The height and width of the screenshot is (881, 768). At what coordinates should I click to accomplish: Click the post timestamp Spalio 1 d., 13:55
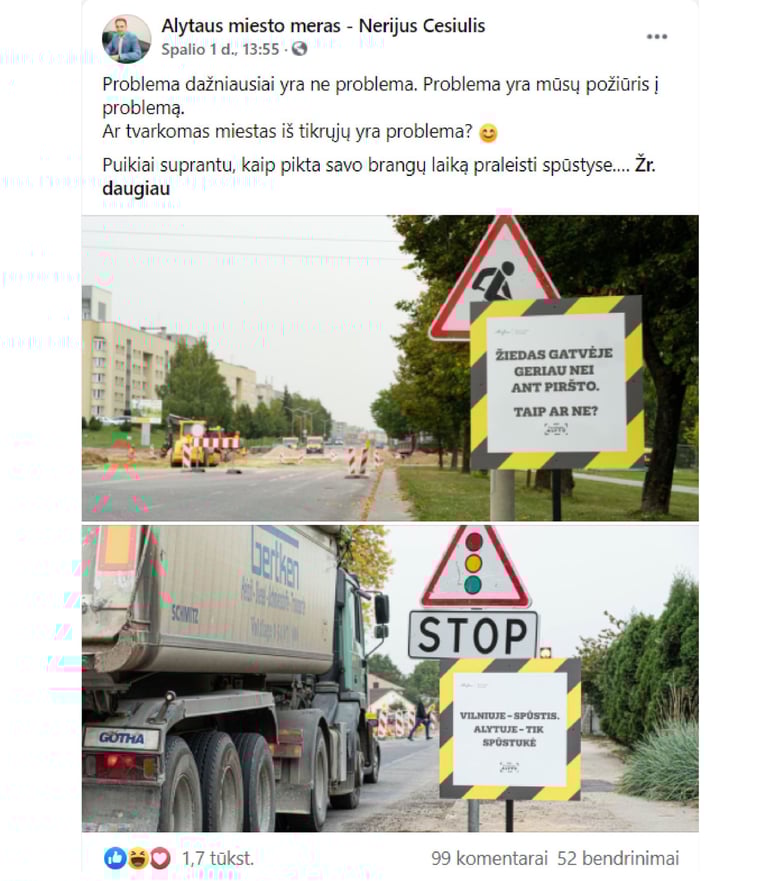pos(220,49)
